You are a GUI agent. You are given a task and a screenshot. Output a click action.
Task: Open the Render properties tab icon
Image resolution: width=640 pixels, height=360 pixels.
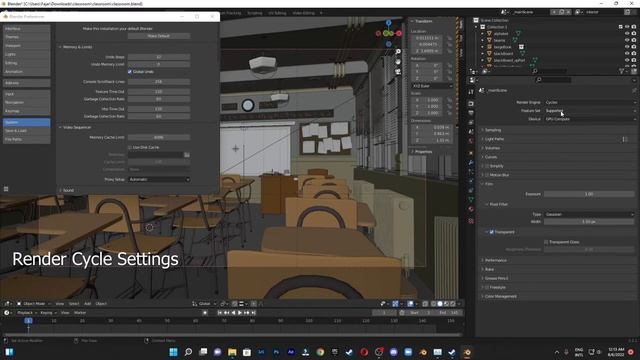(x=471, y=104)
